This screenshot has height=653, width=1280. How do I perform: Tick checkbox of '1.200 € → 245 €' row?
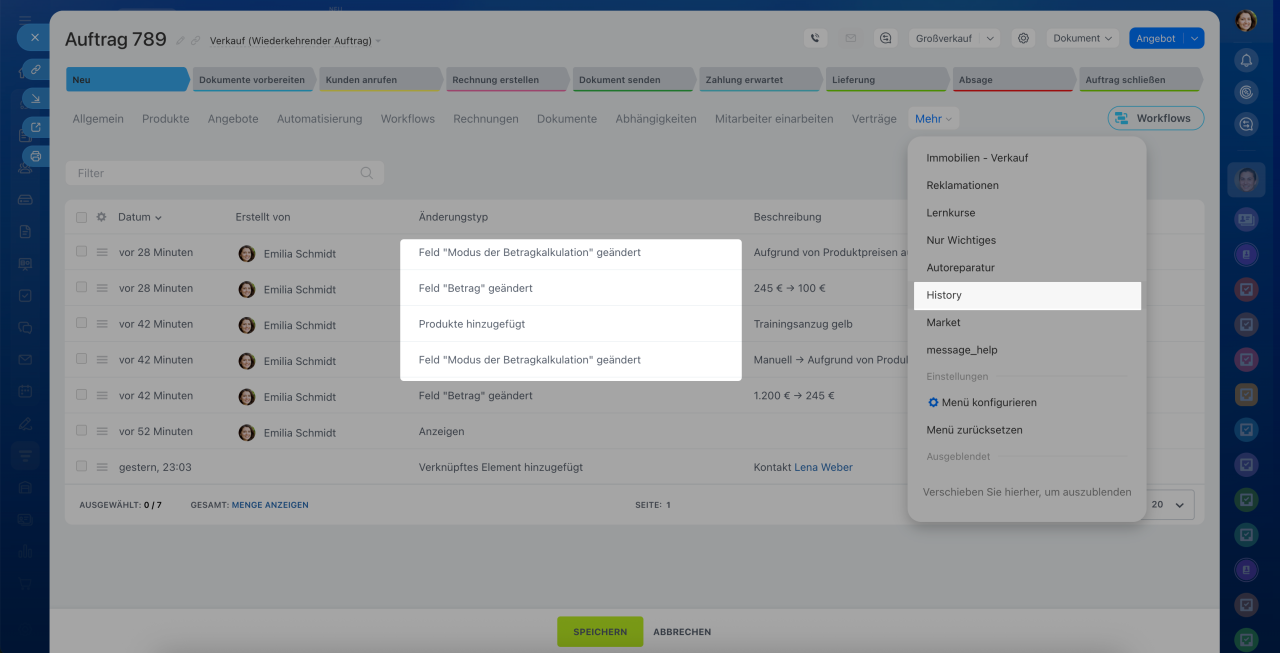click(82, 396)
